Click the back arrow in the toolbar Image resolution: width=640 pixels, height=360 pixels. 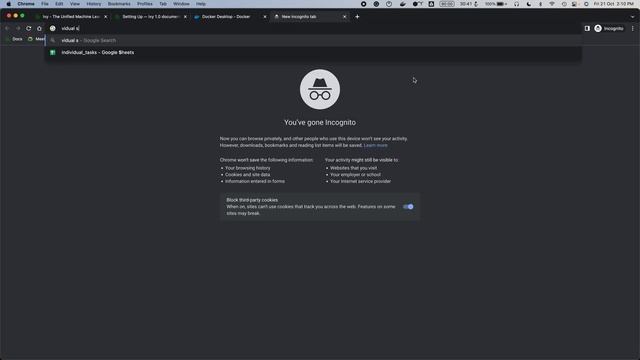(7, 29)
